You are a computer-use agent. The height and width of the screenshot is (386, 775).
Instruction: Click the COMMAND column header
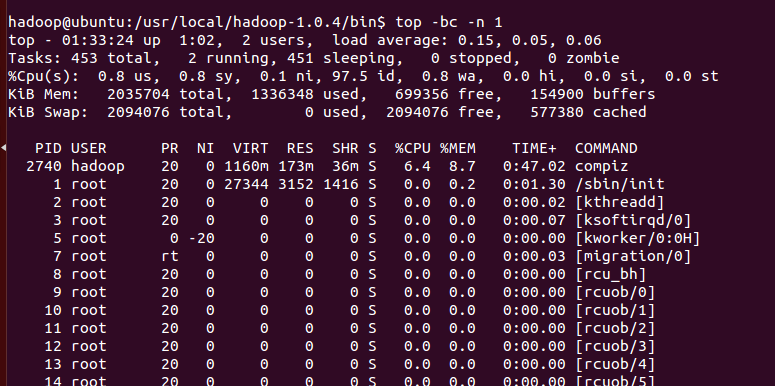(606, 148)
